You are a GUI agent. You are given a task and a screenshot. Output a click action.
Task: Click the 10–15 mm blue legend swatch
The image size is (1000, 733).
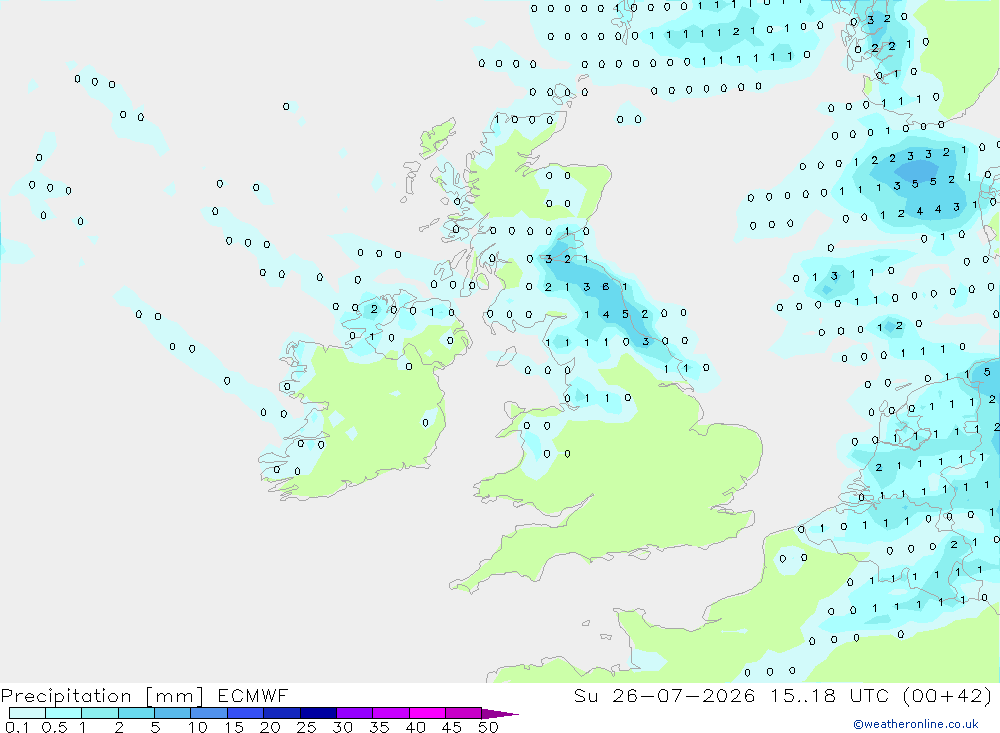pos(209,713)
